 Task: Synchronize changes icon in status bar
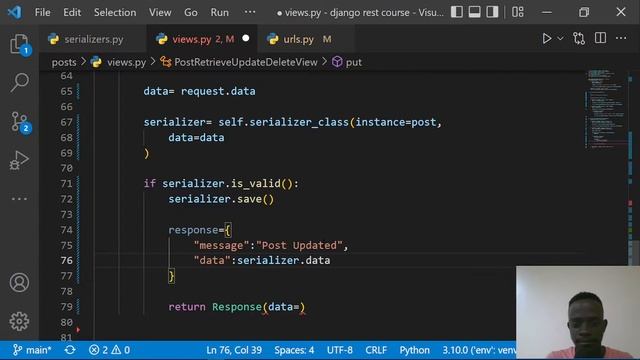click(70, 350)
